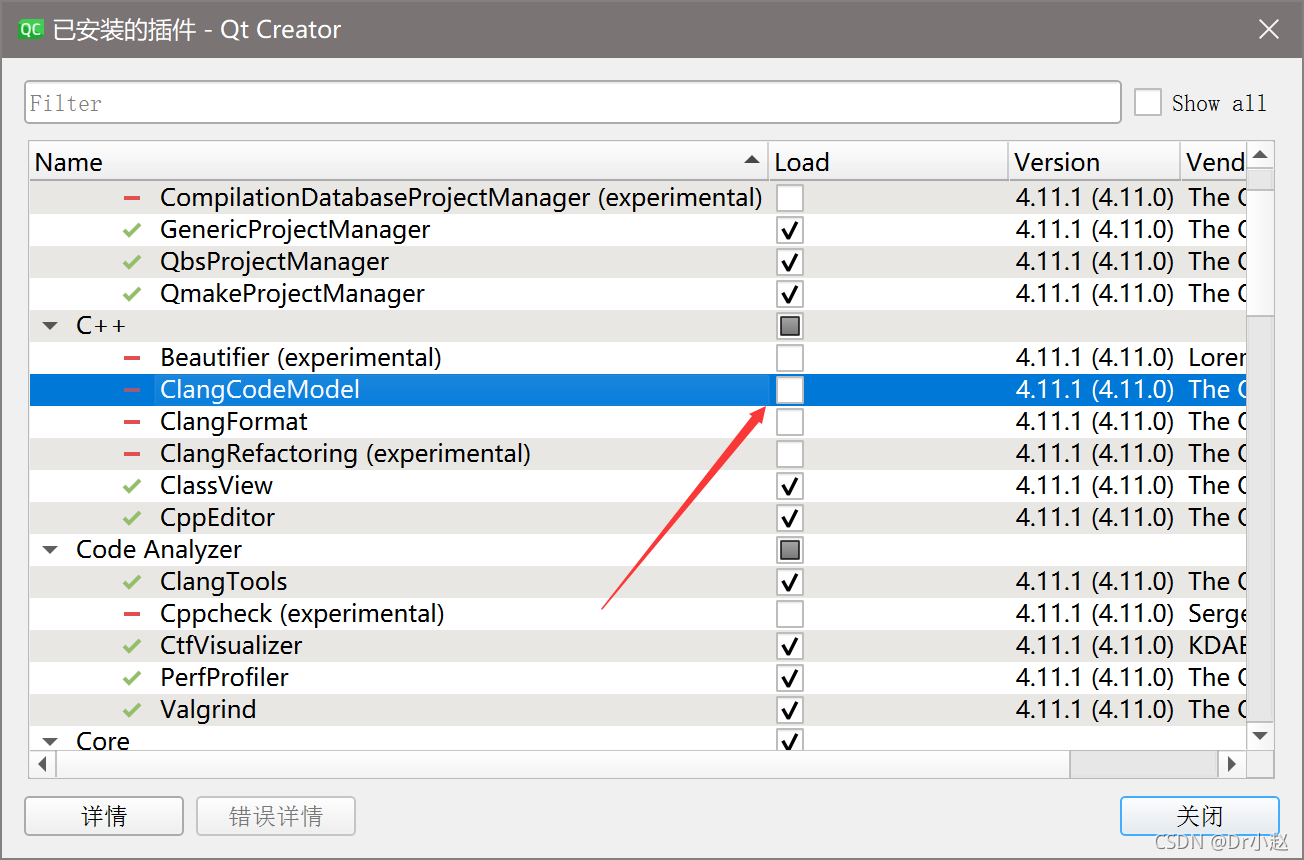1304x860 pixels.
Task: Select Cppcheck (experimental) plugin row
Action: tap(638, 614)
